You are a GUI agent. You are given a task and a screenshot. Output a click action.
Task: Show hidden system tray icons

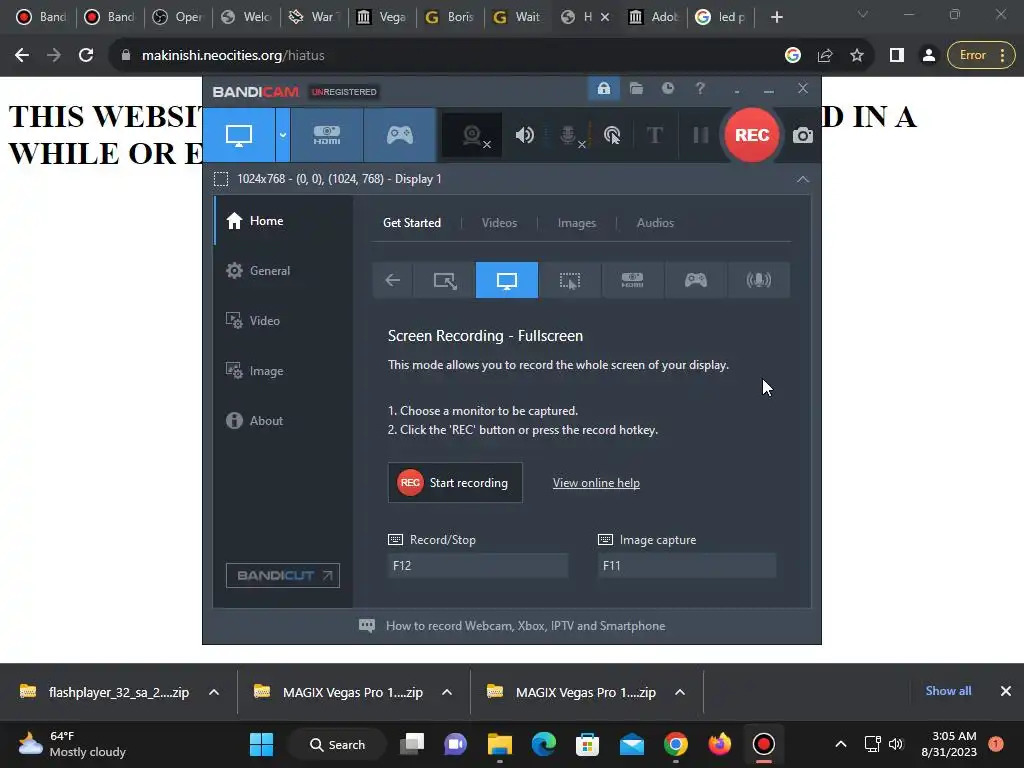(x=841, y=744)
